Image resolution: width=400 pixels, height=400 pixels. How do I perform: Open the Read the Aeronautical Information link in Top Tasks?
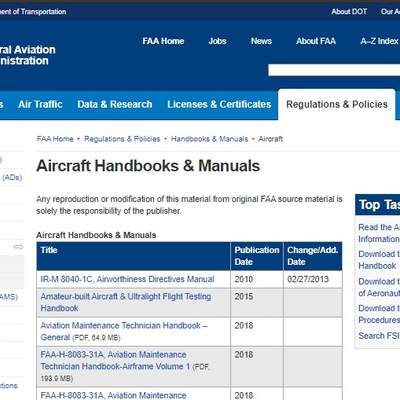pyautogui.click(x=379, y=233)
